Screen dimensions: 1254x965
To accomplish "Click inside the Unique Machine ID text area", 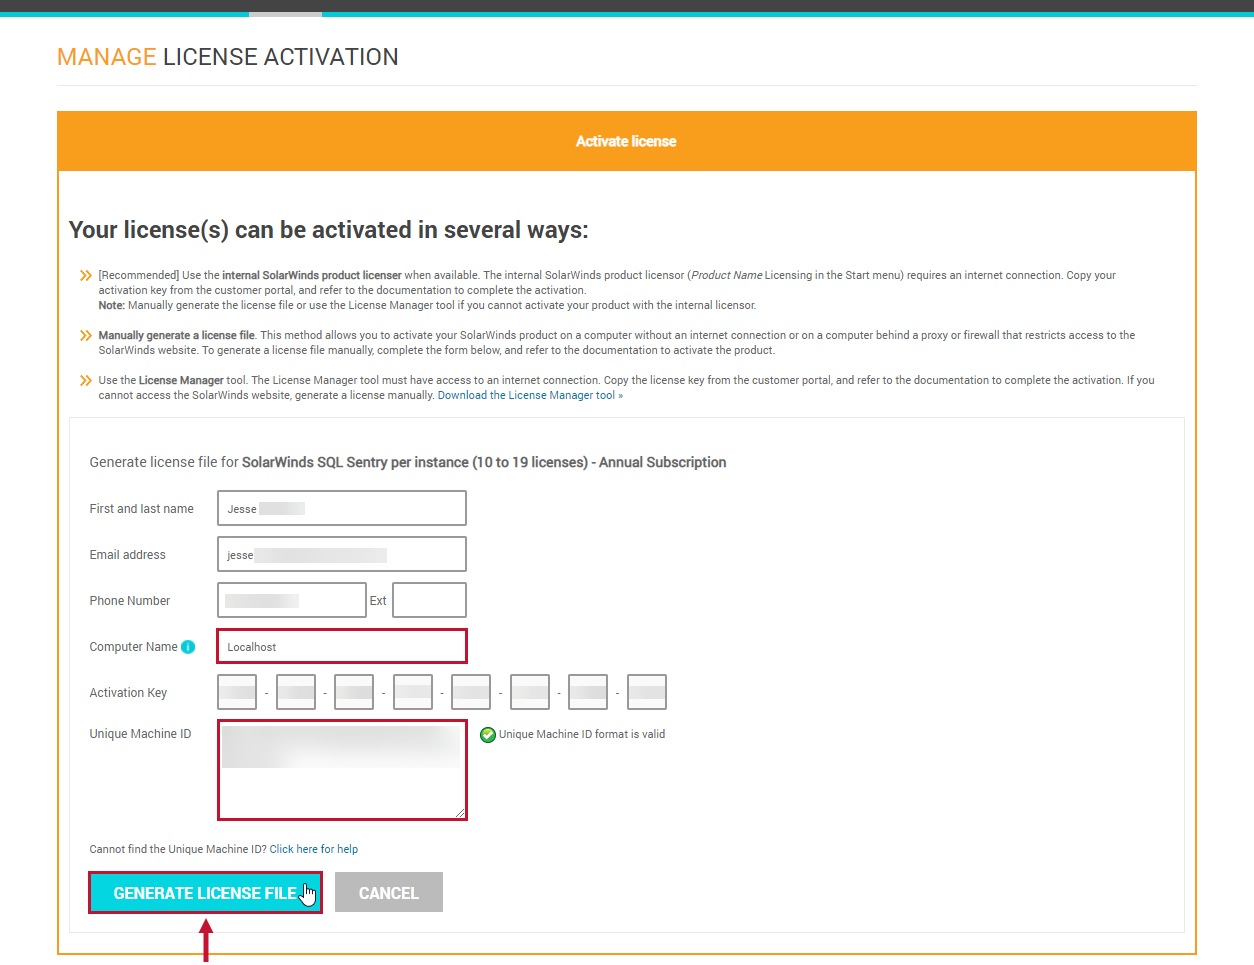I will pos(341,770).
